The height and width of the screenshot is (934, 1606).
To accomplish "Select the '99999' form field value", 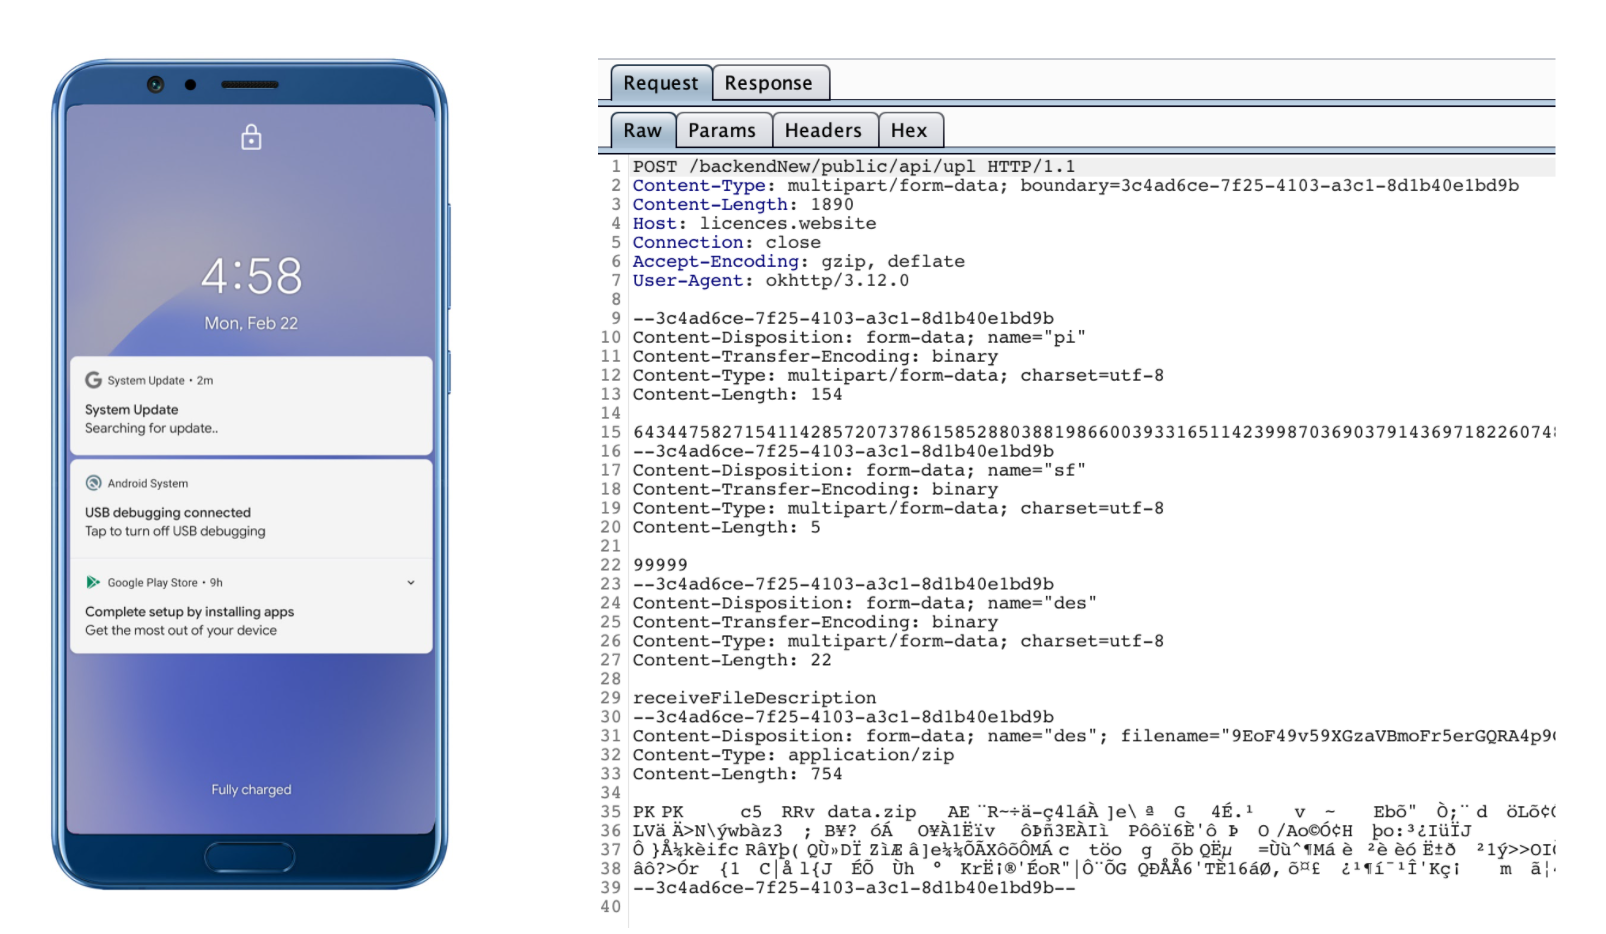I will pos(659,564).
